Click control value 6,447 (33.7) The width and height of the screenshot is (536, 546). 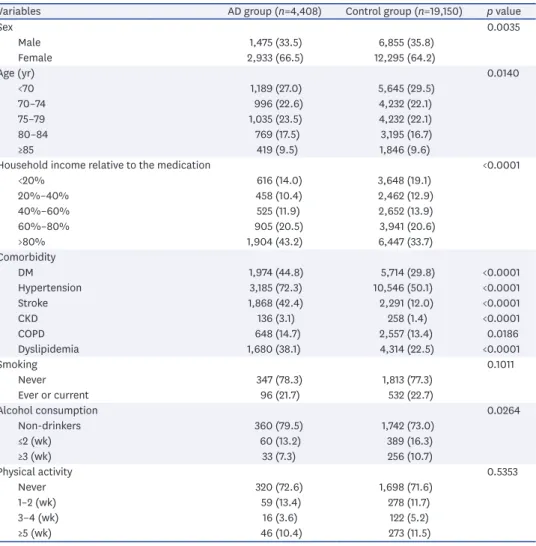[x=406, y=242]
